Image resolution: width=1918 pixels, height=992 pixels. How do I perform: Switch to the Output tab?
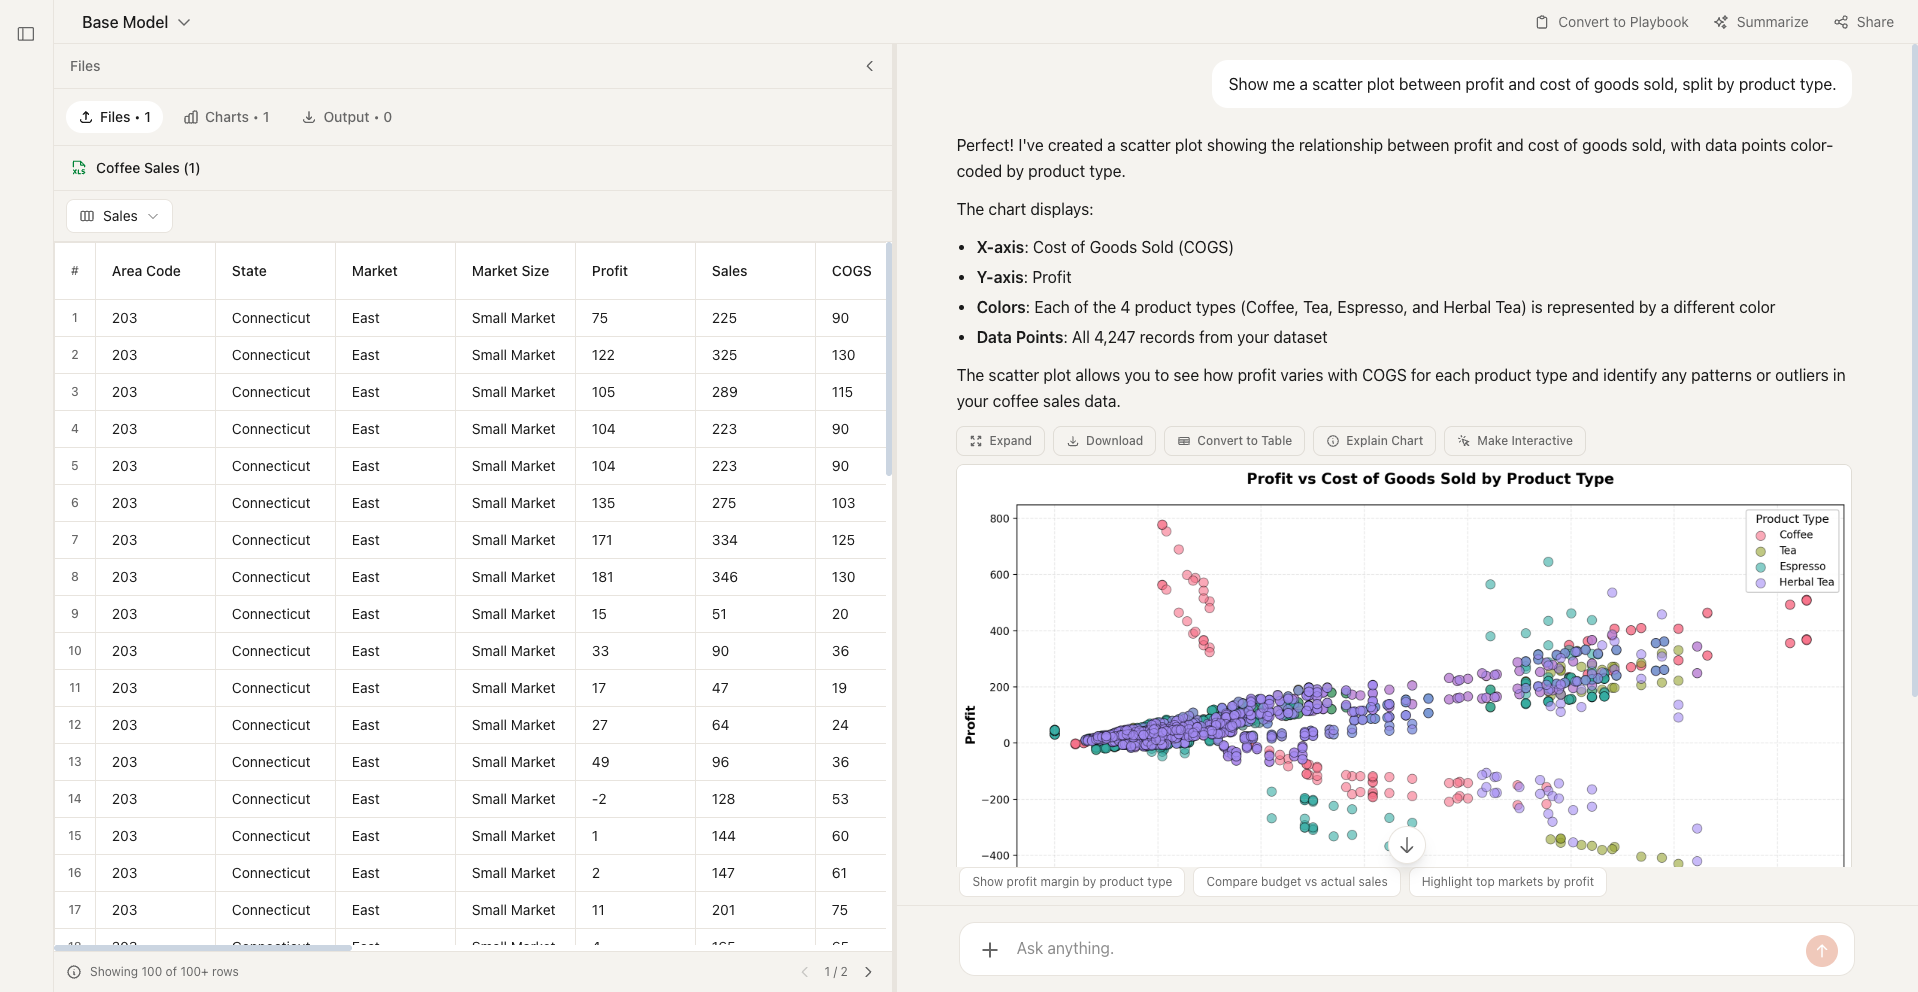346,117
